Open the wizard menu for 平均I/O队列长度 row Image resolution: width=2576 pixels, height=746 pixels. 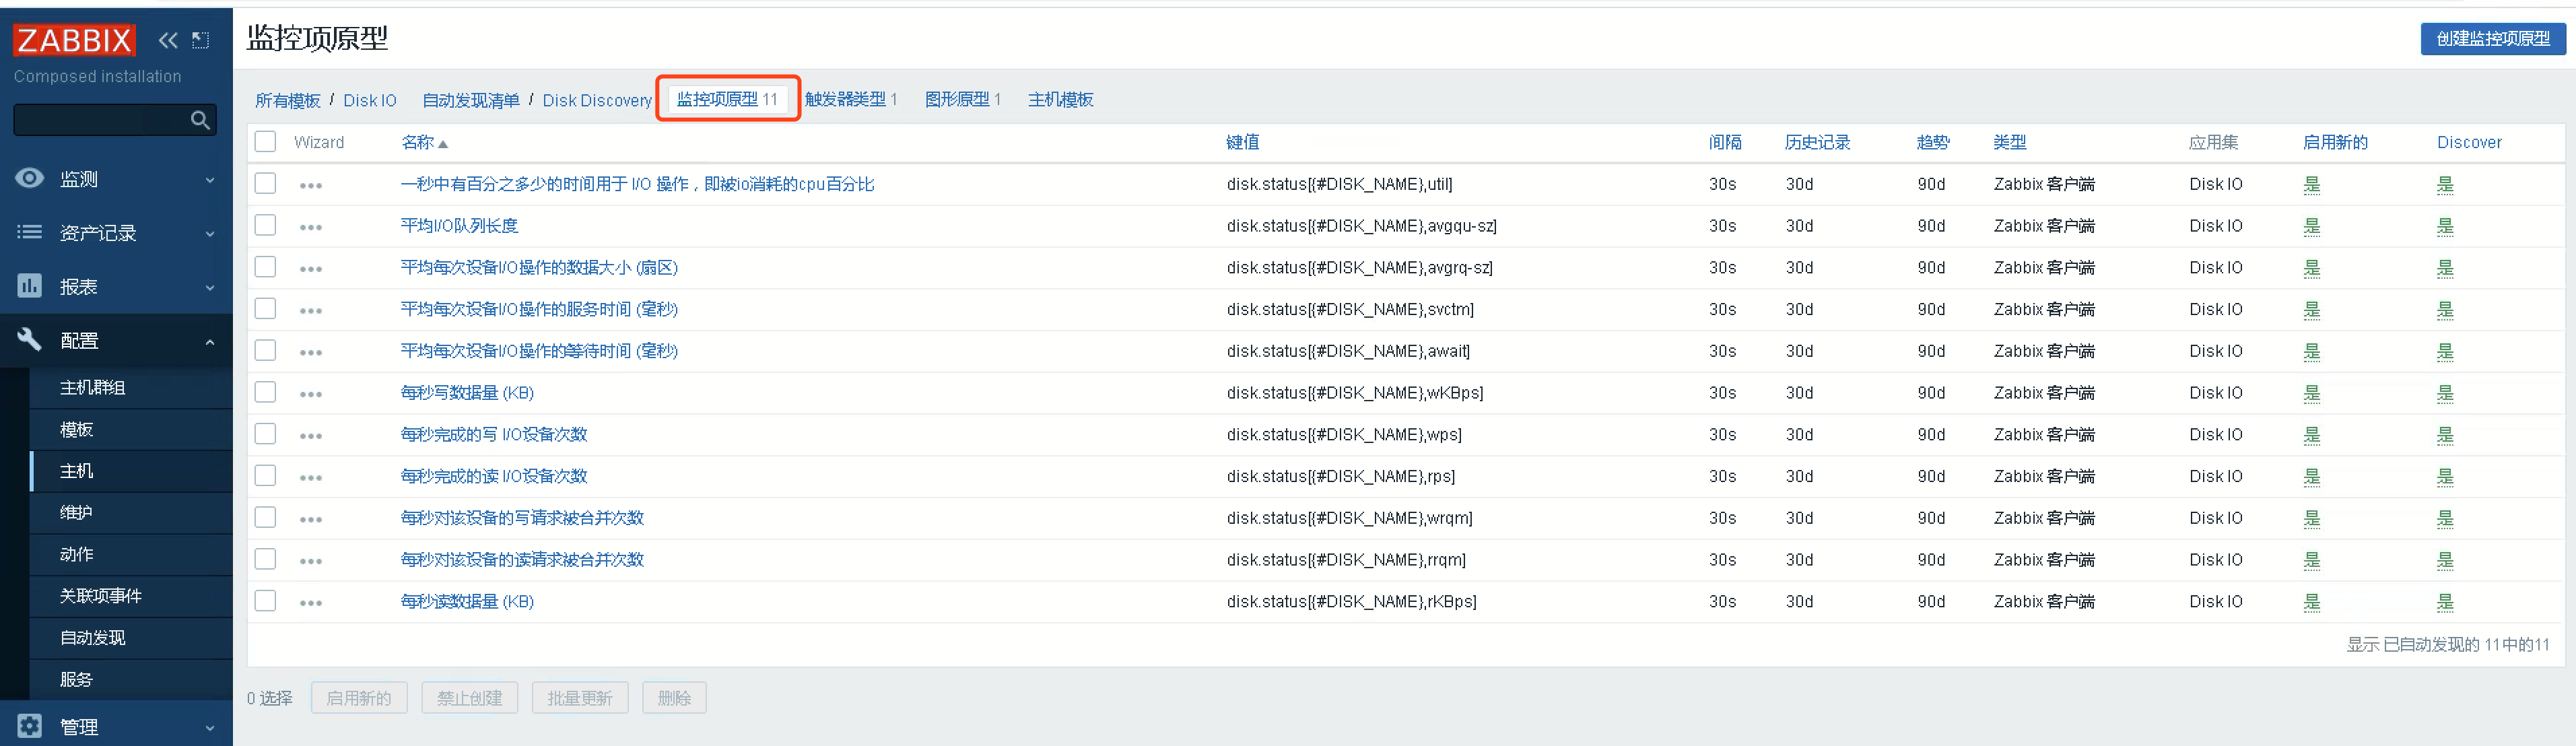(311, 226)
